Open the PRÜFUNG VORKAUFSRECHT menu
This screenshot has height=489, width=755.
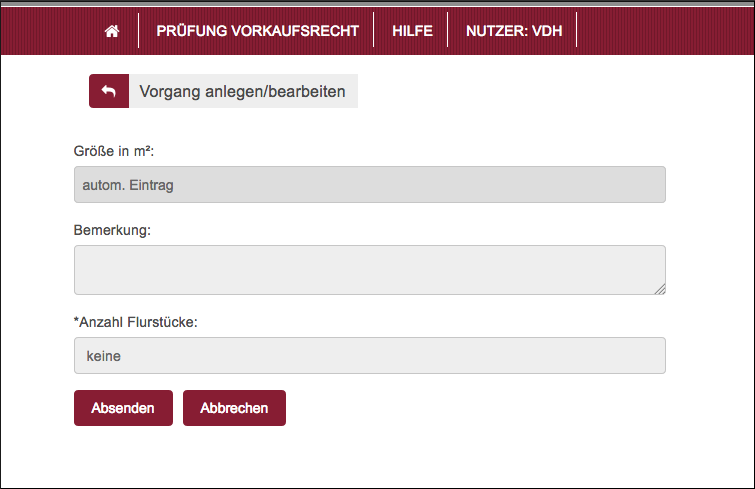click(x=257, y=31)
